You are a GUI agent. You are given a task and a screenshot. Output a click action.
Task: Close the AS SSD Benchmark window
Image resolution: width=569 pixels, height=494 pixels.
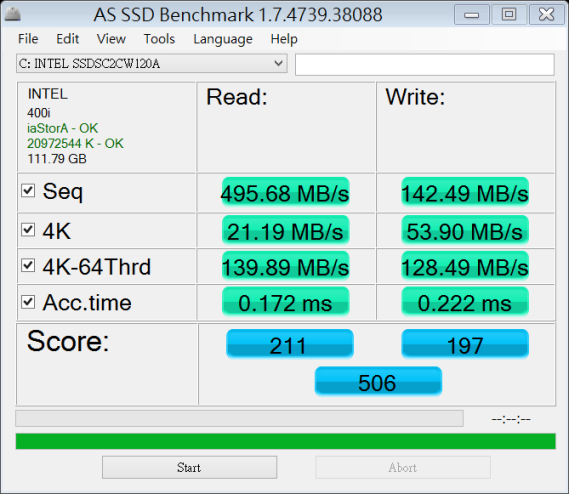[x=547, y=15]
